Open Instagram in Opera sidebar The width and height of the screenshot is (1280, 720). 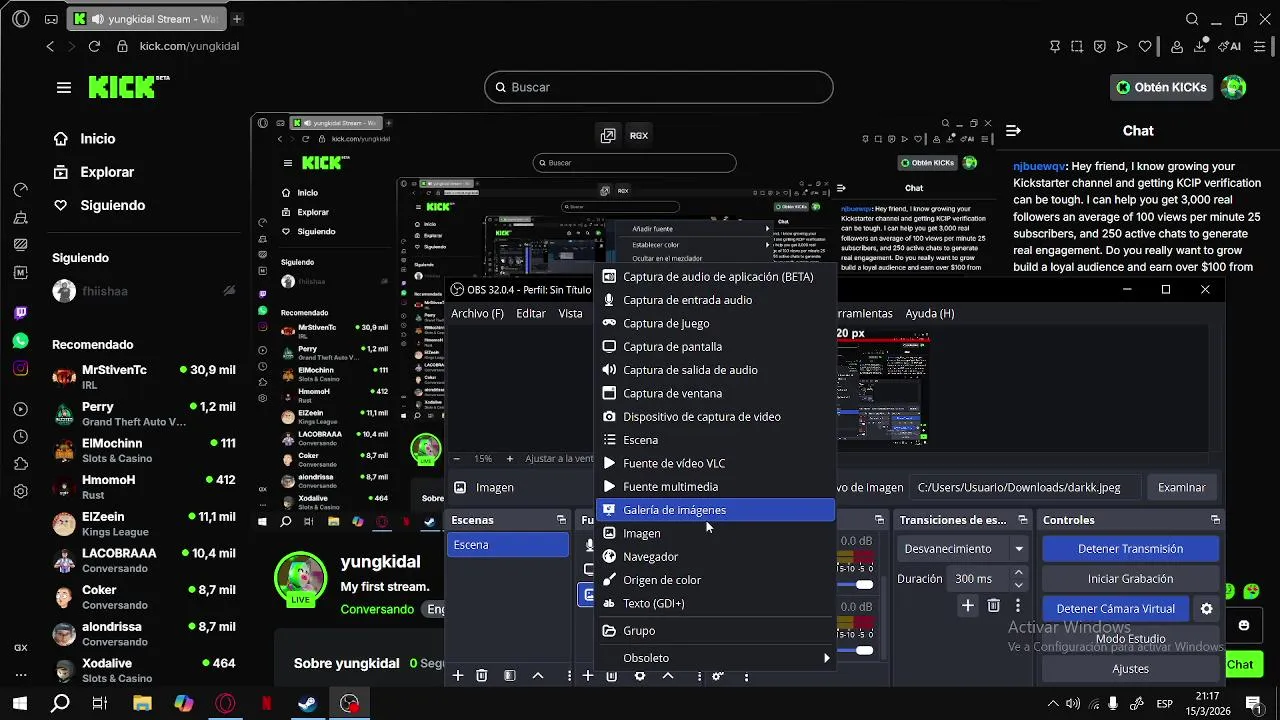click(x=21, y=369)
